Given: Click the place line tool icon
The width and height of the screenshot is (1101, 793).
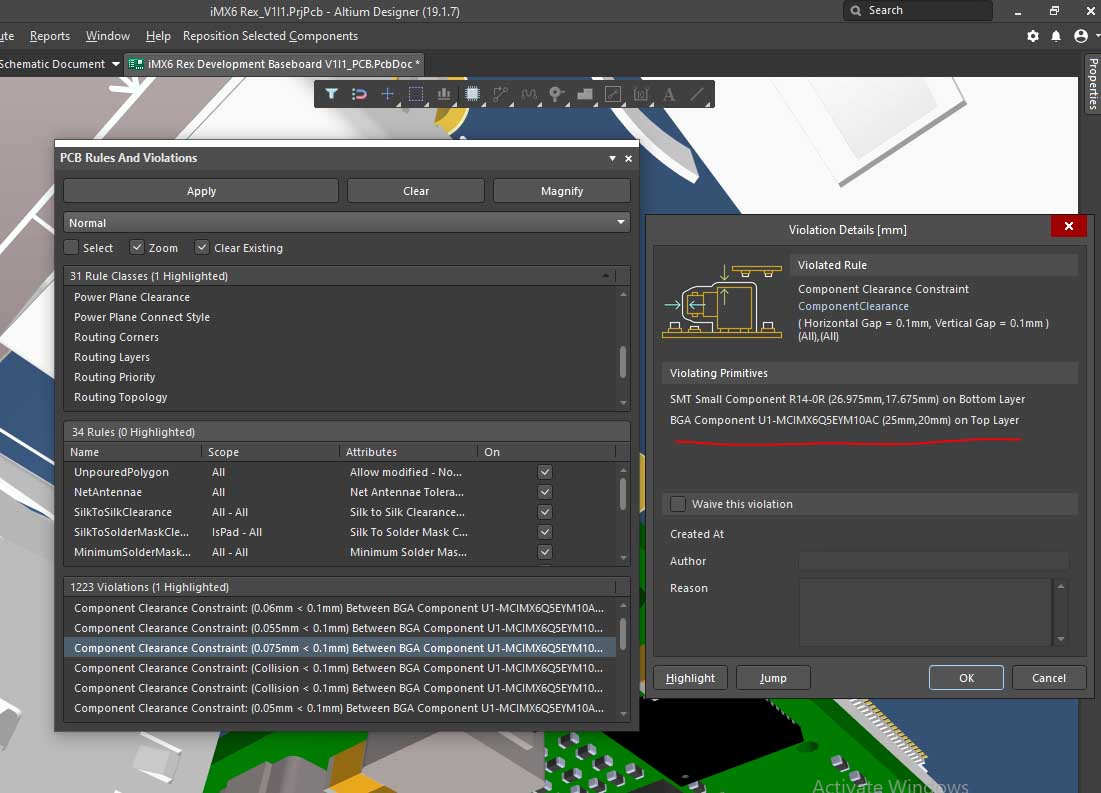Looking at the screenshot, I should coord(698,95).
